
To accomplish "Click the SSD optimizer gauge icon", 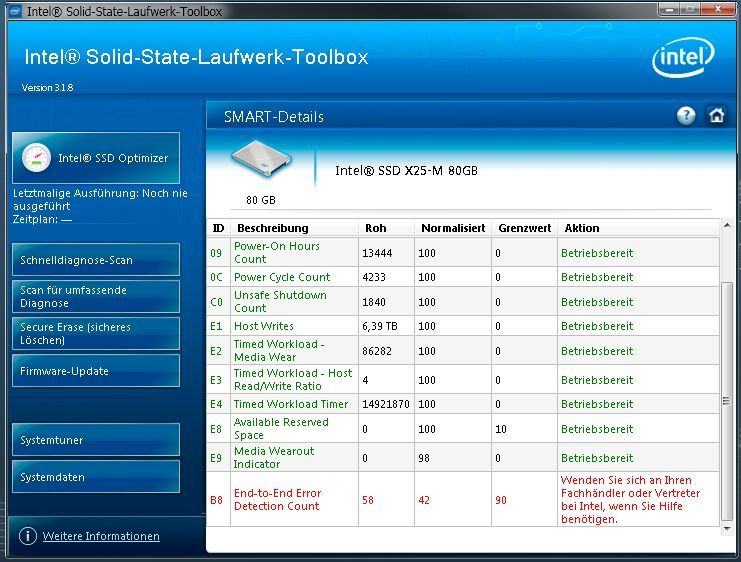I will point(36,158).
